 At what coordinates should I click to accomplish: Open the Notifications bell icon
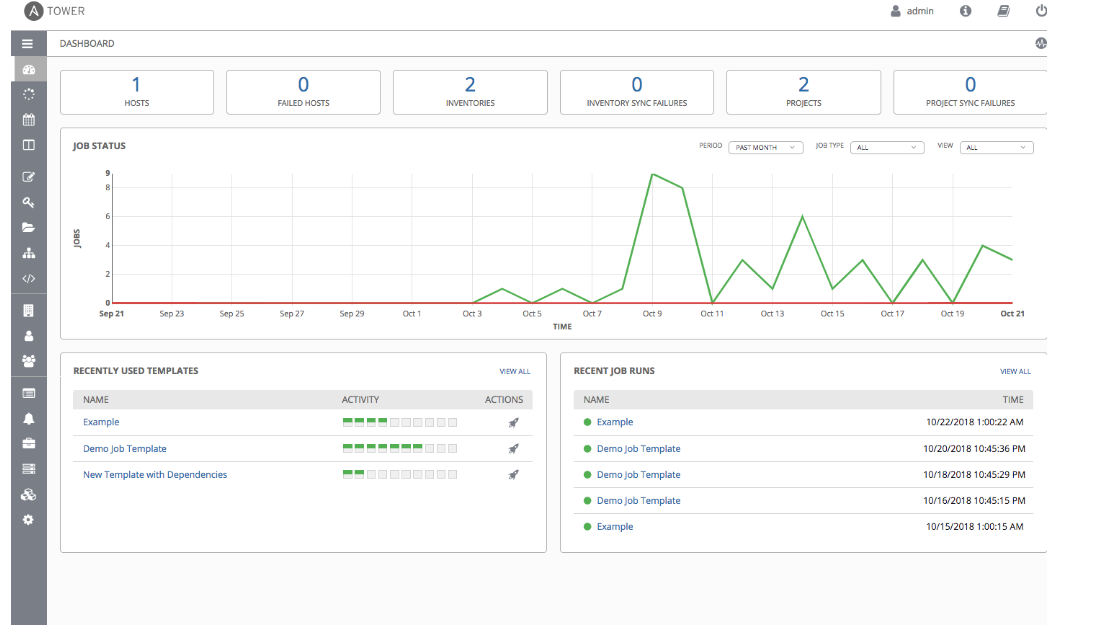point(29,418)
